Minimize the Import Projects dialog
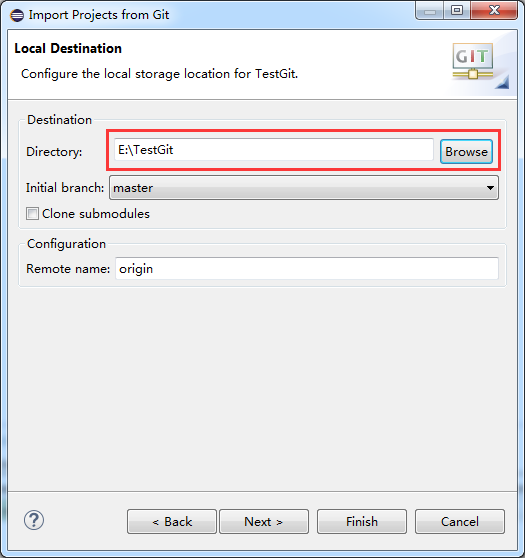525x558 pixels. (430, 11)
